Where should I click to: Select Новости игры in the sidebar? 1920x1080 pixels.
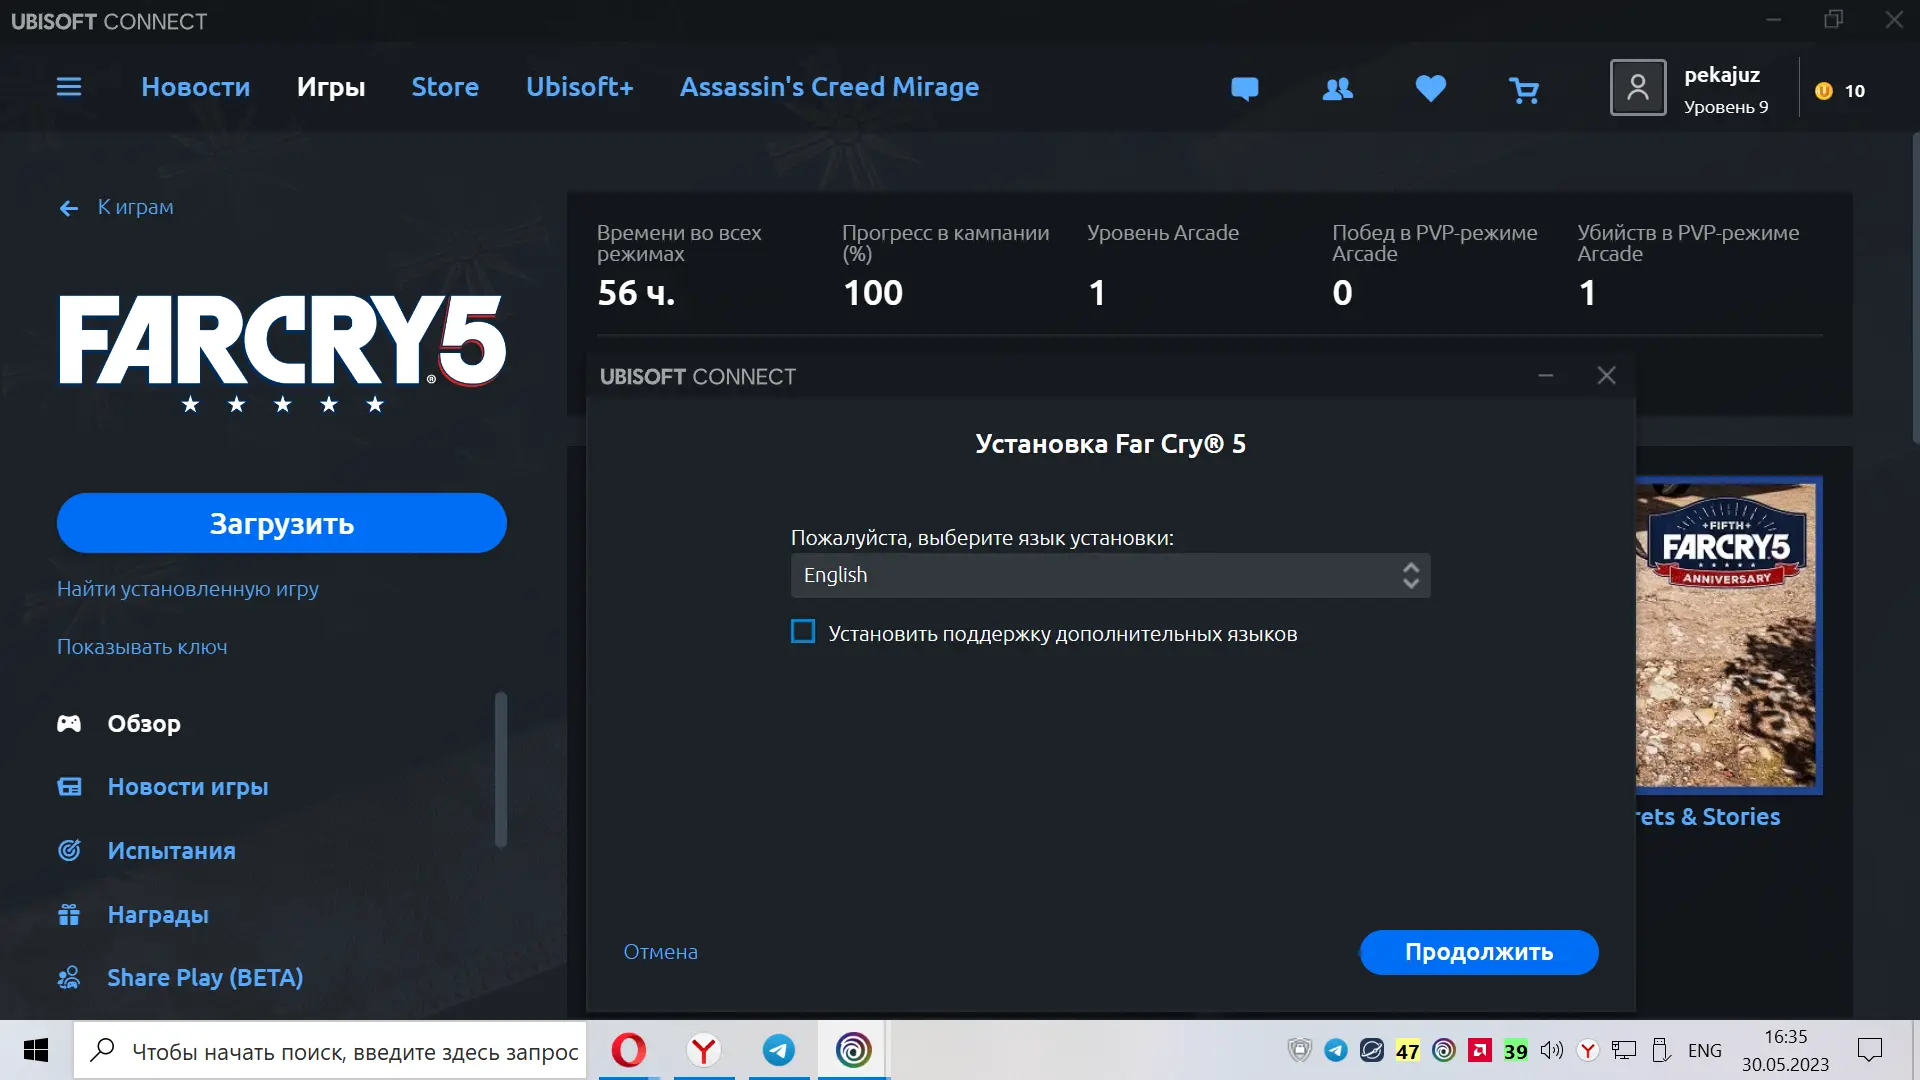(188, 787)
